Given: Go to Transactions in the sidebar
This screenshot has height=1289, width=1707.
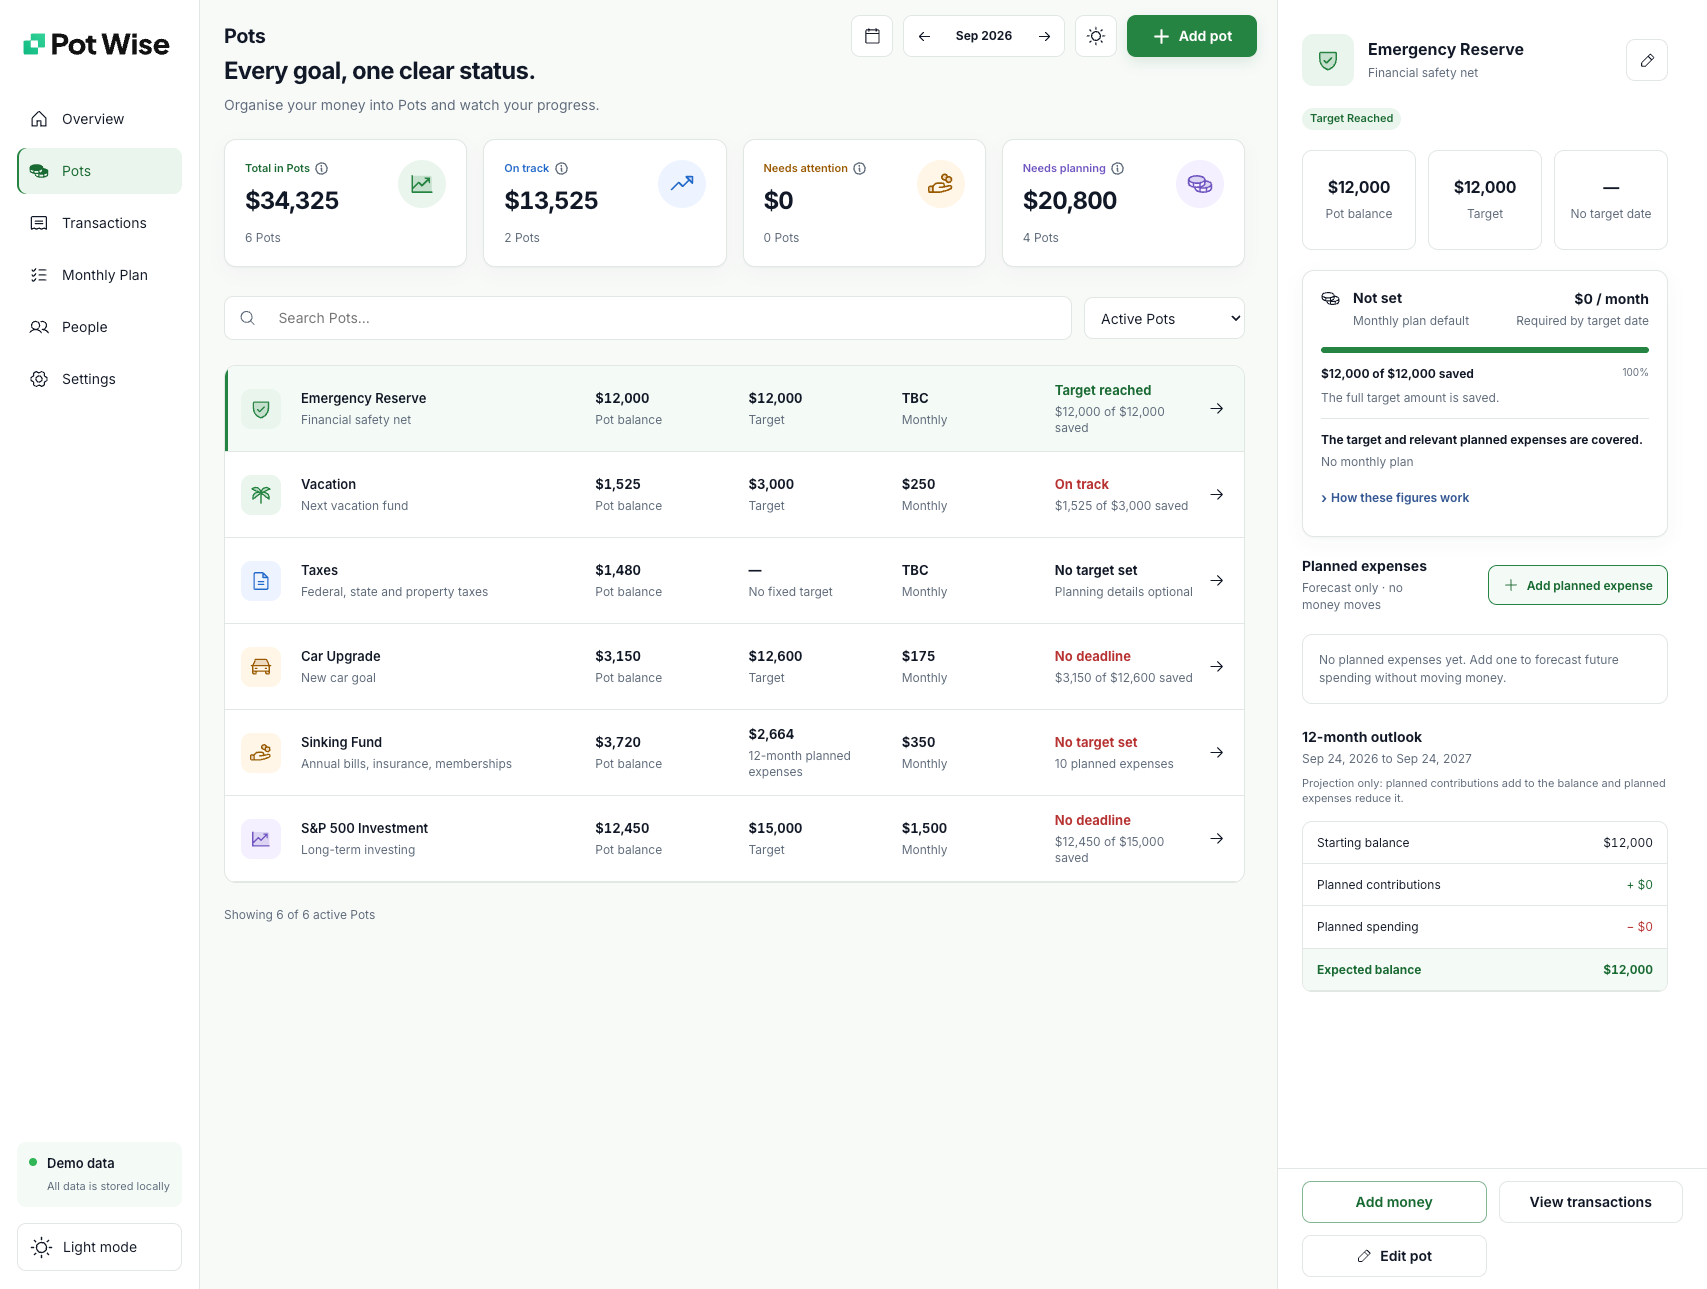Looking at the screenshot, I should pos(99,223).
